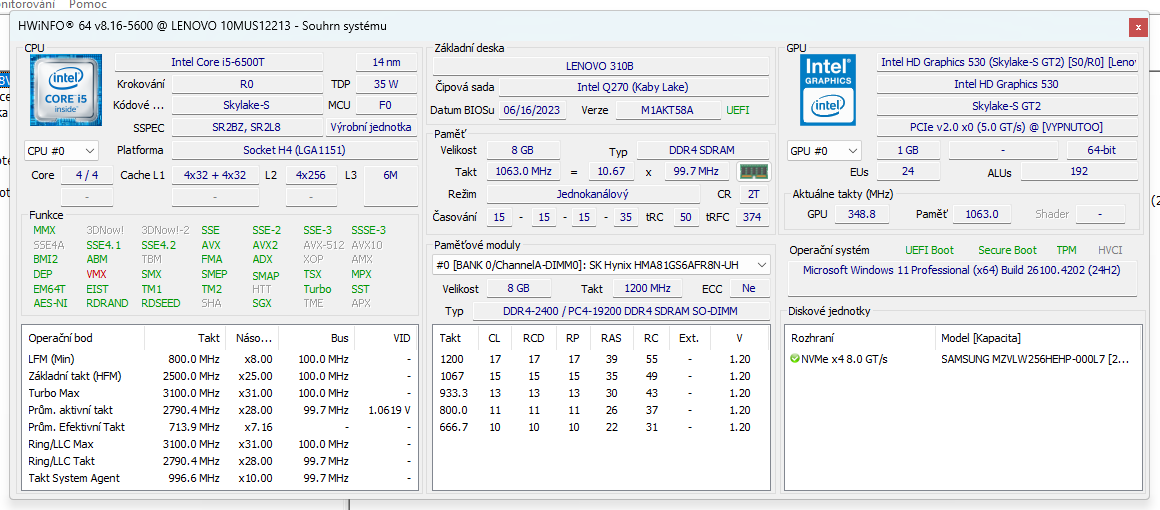Click the MCU value F0

[x=385, y=105]
